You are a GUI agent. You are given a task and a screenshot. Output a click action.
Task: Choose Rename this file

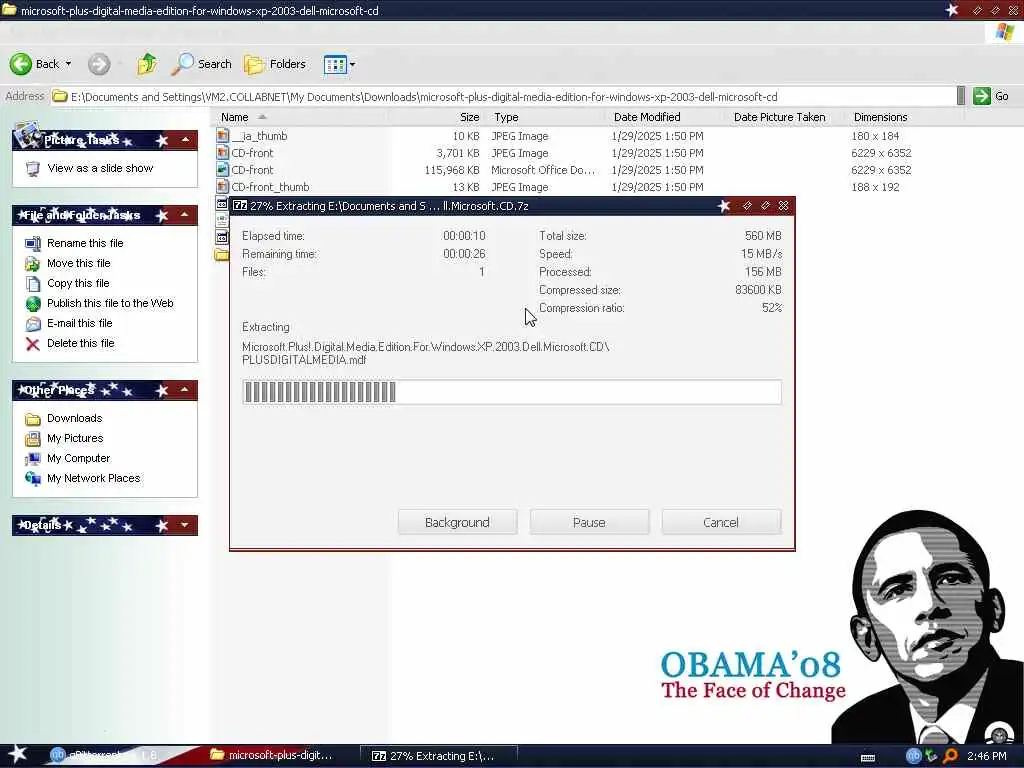[x=85, y=243]
